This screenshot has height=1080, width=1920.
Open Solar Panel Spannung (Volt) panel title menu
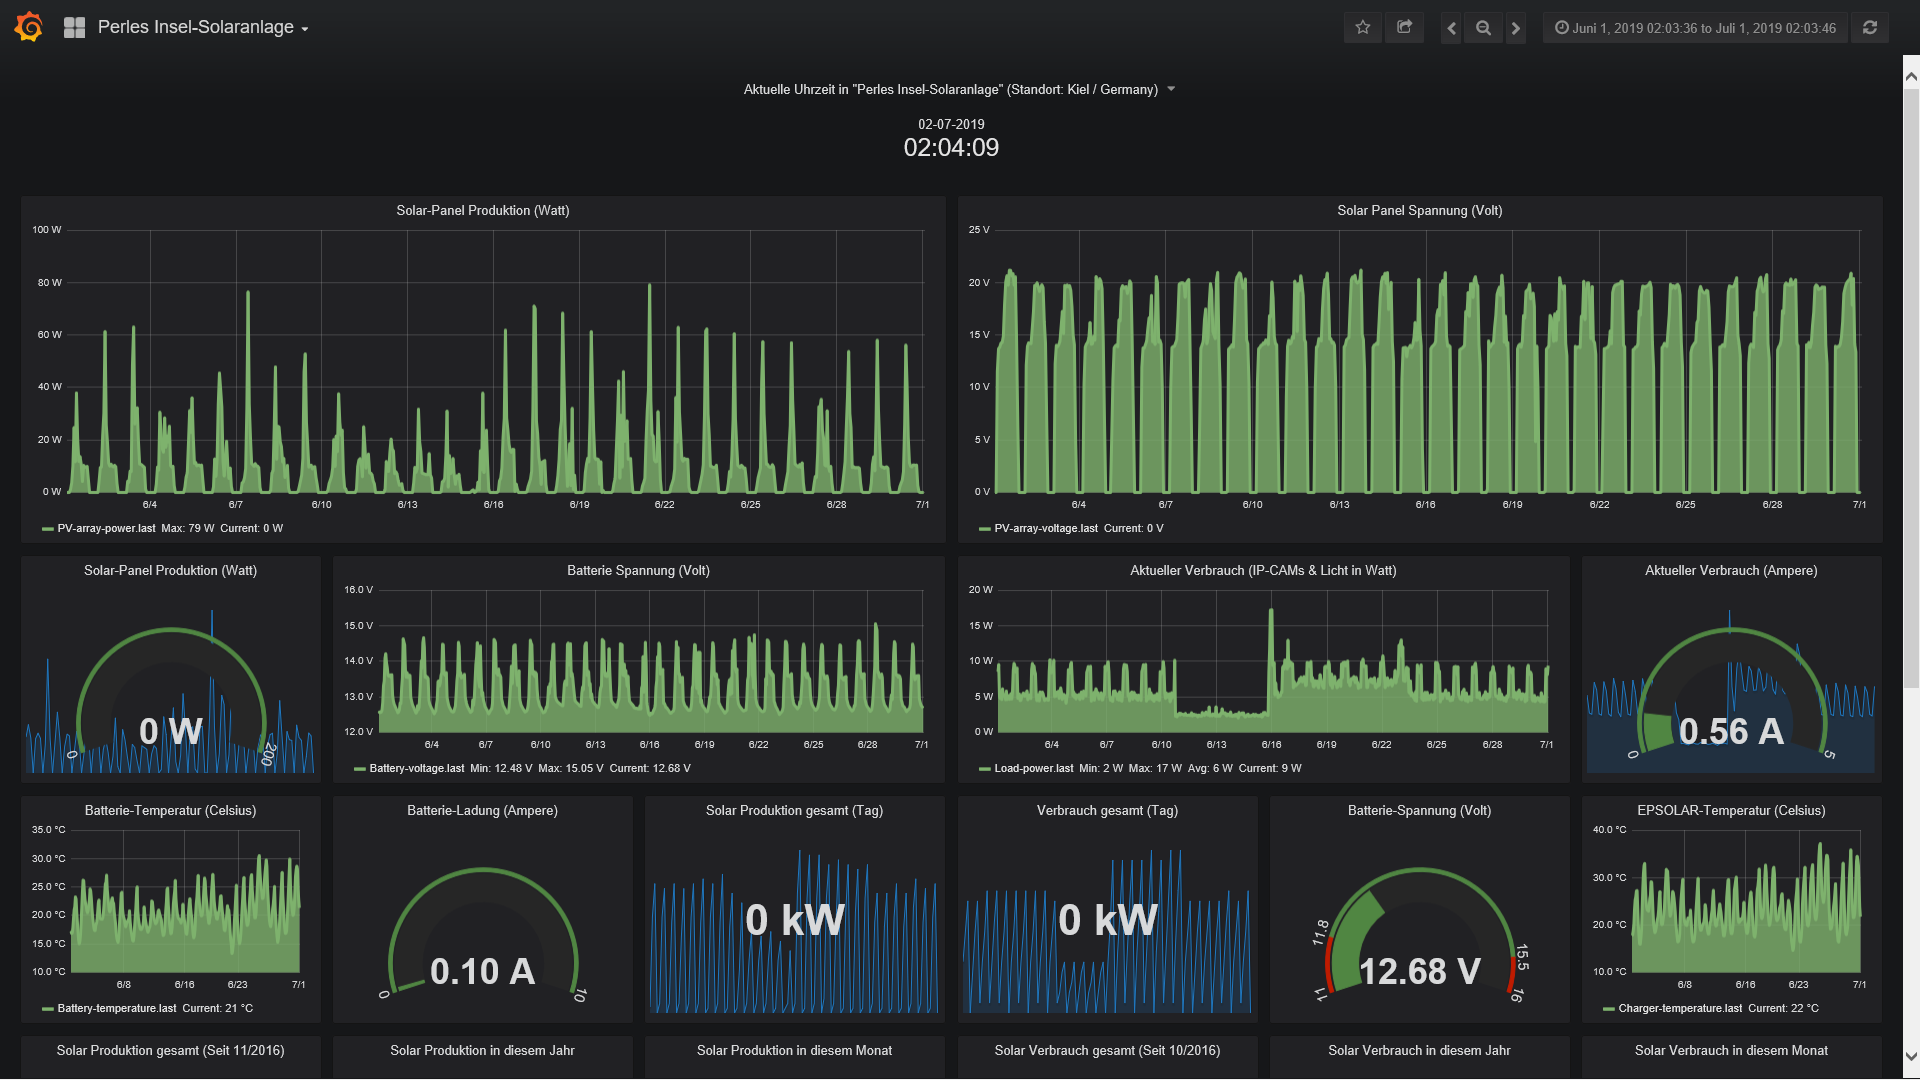click(1419, 211)
